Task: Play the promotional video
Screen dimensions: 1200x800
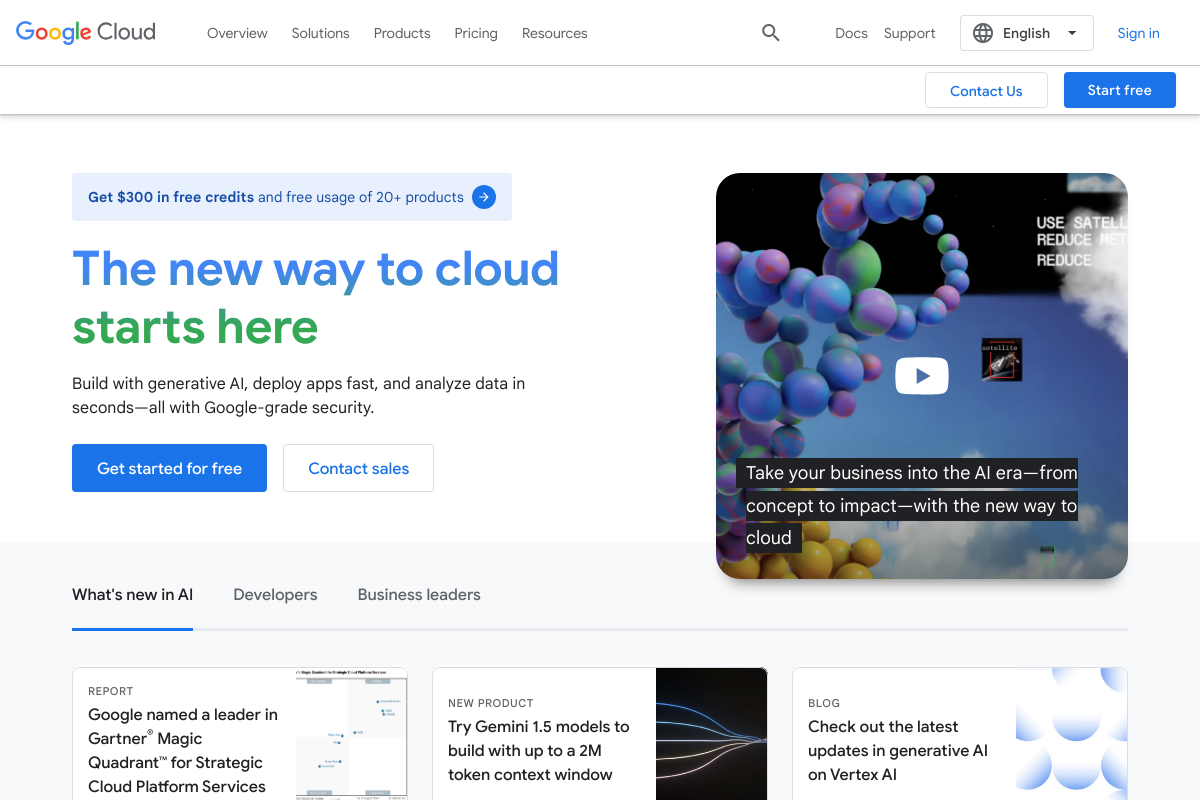Action: click(921, 376)
